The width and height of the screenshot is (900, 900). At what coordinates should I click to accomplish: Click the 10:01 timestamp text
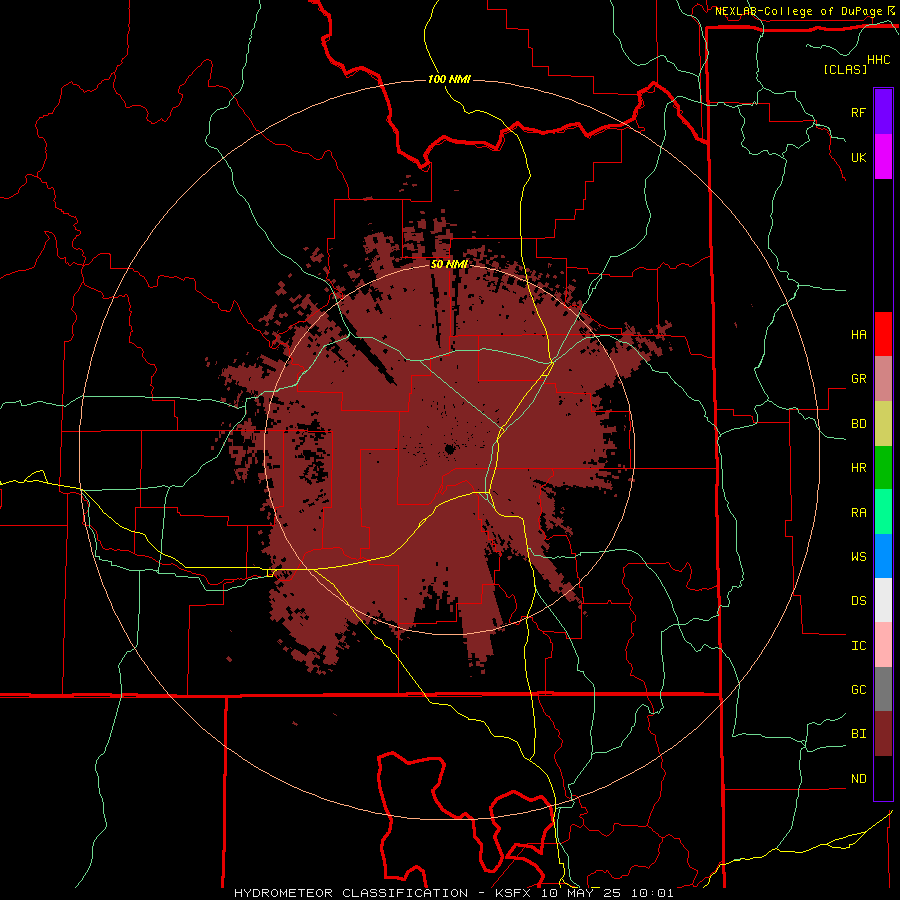click(x=652, y=893)
